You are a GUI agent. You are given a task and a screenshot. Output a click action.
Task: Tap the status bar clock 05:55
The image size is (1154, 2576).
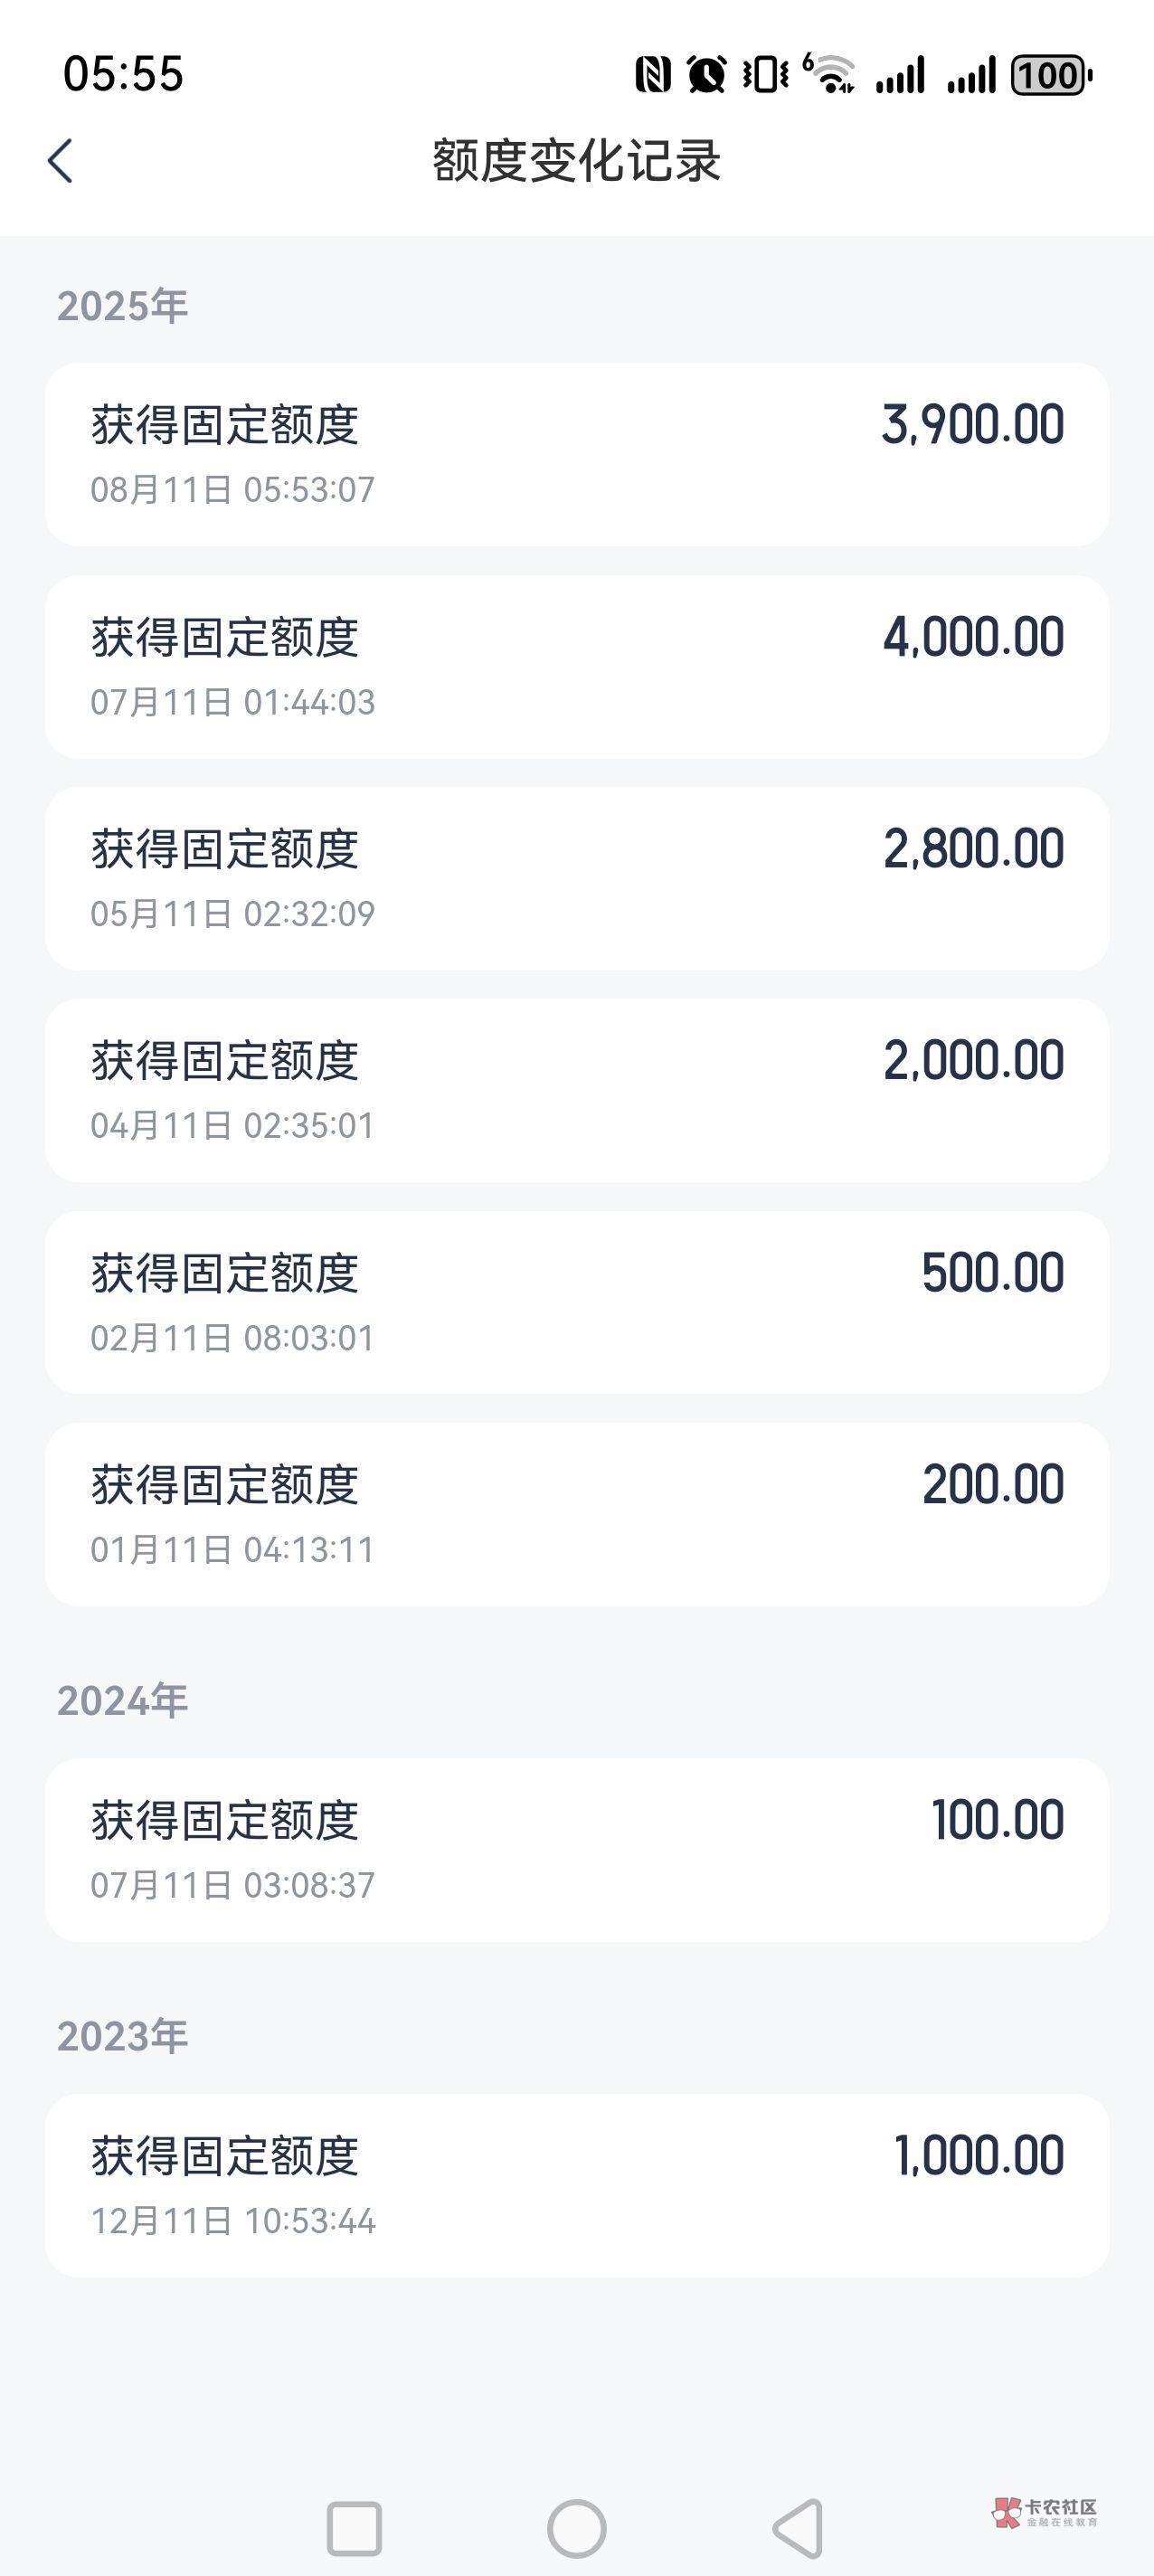[123, 74]
